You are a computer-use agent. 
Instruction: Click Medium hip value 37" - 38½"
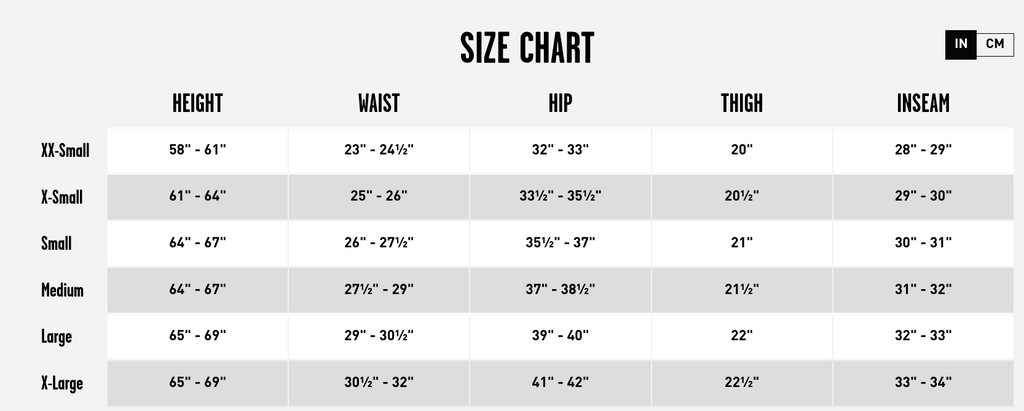561,290
